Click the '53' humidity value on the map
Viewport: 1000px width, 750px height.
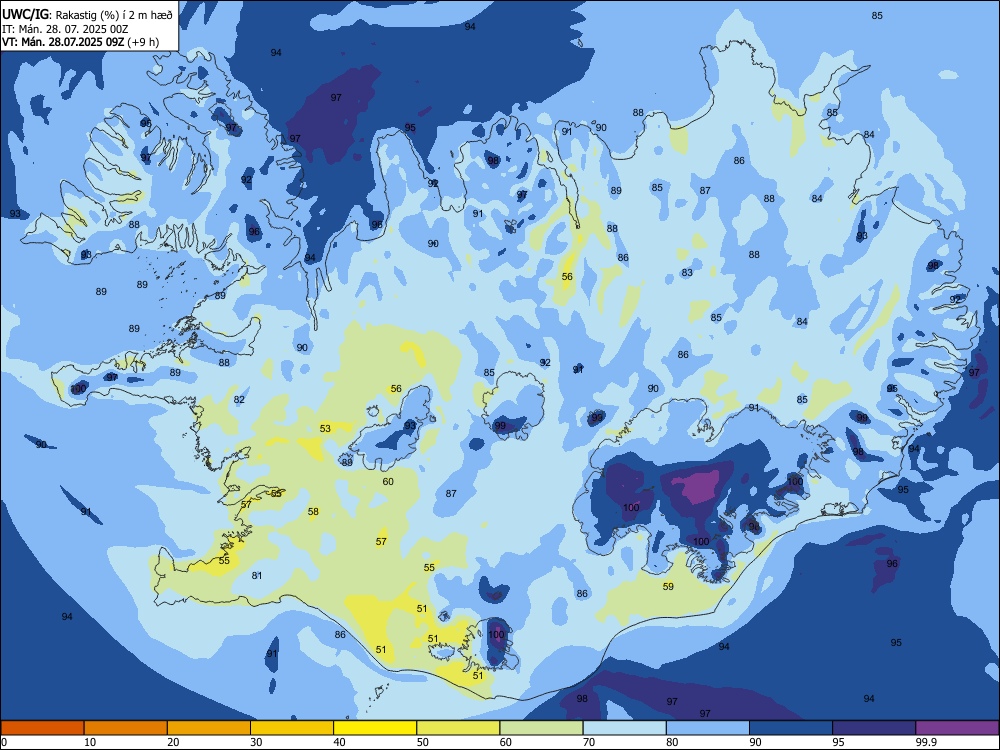point(325,429)
